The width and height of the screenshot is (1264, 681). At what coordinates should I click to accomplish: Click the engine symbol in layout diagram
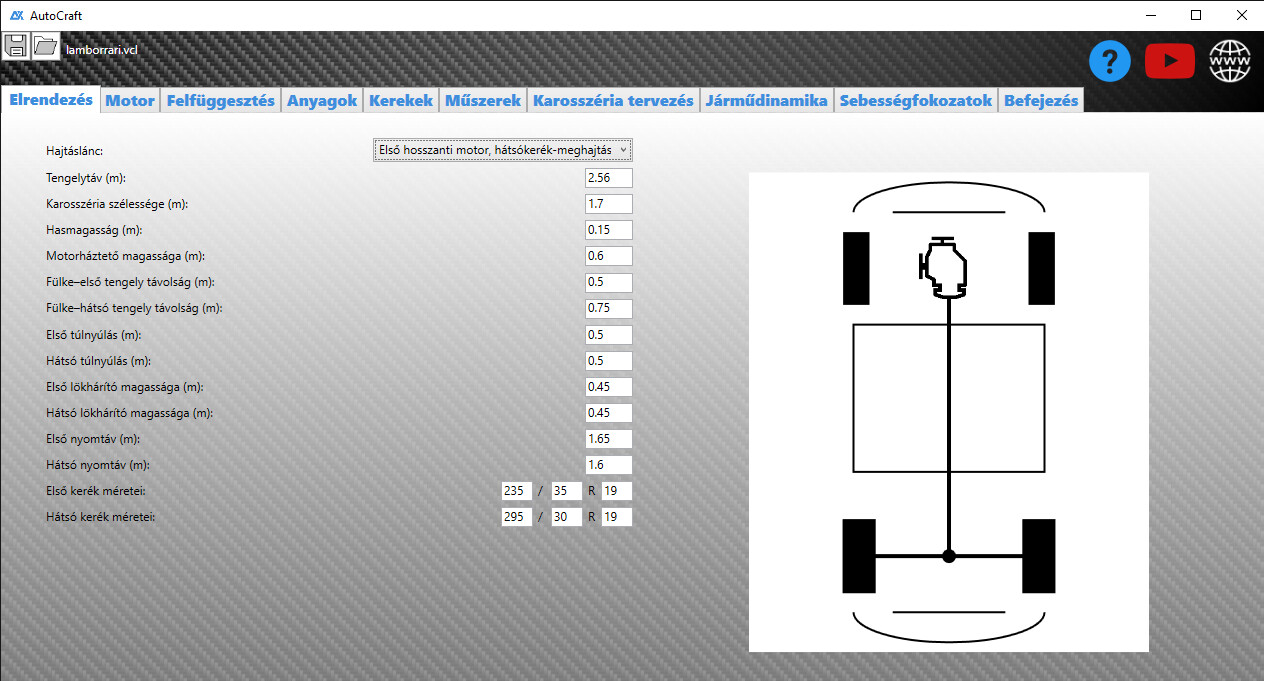tap(944, 269)
